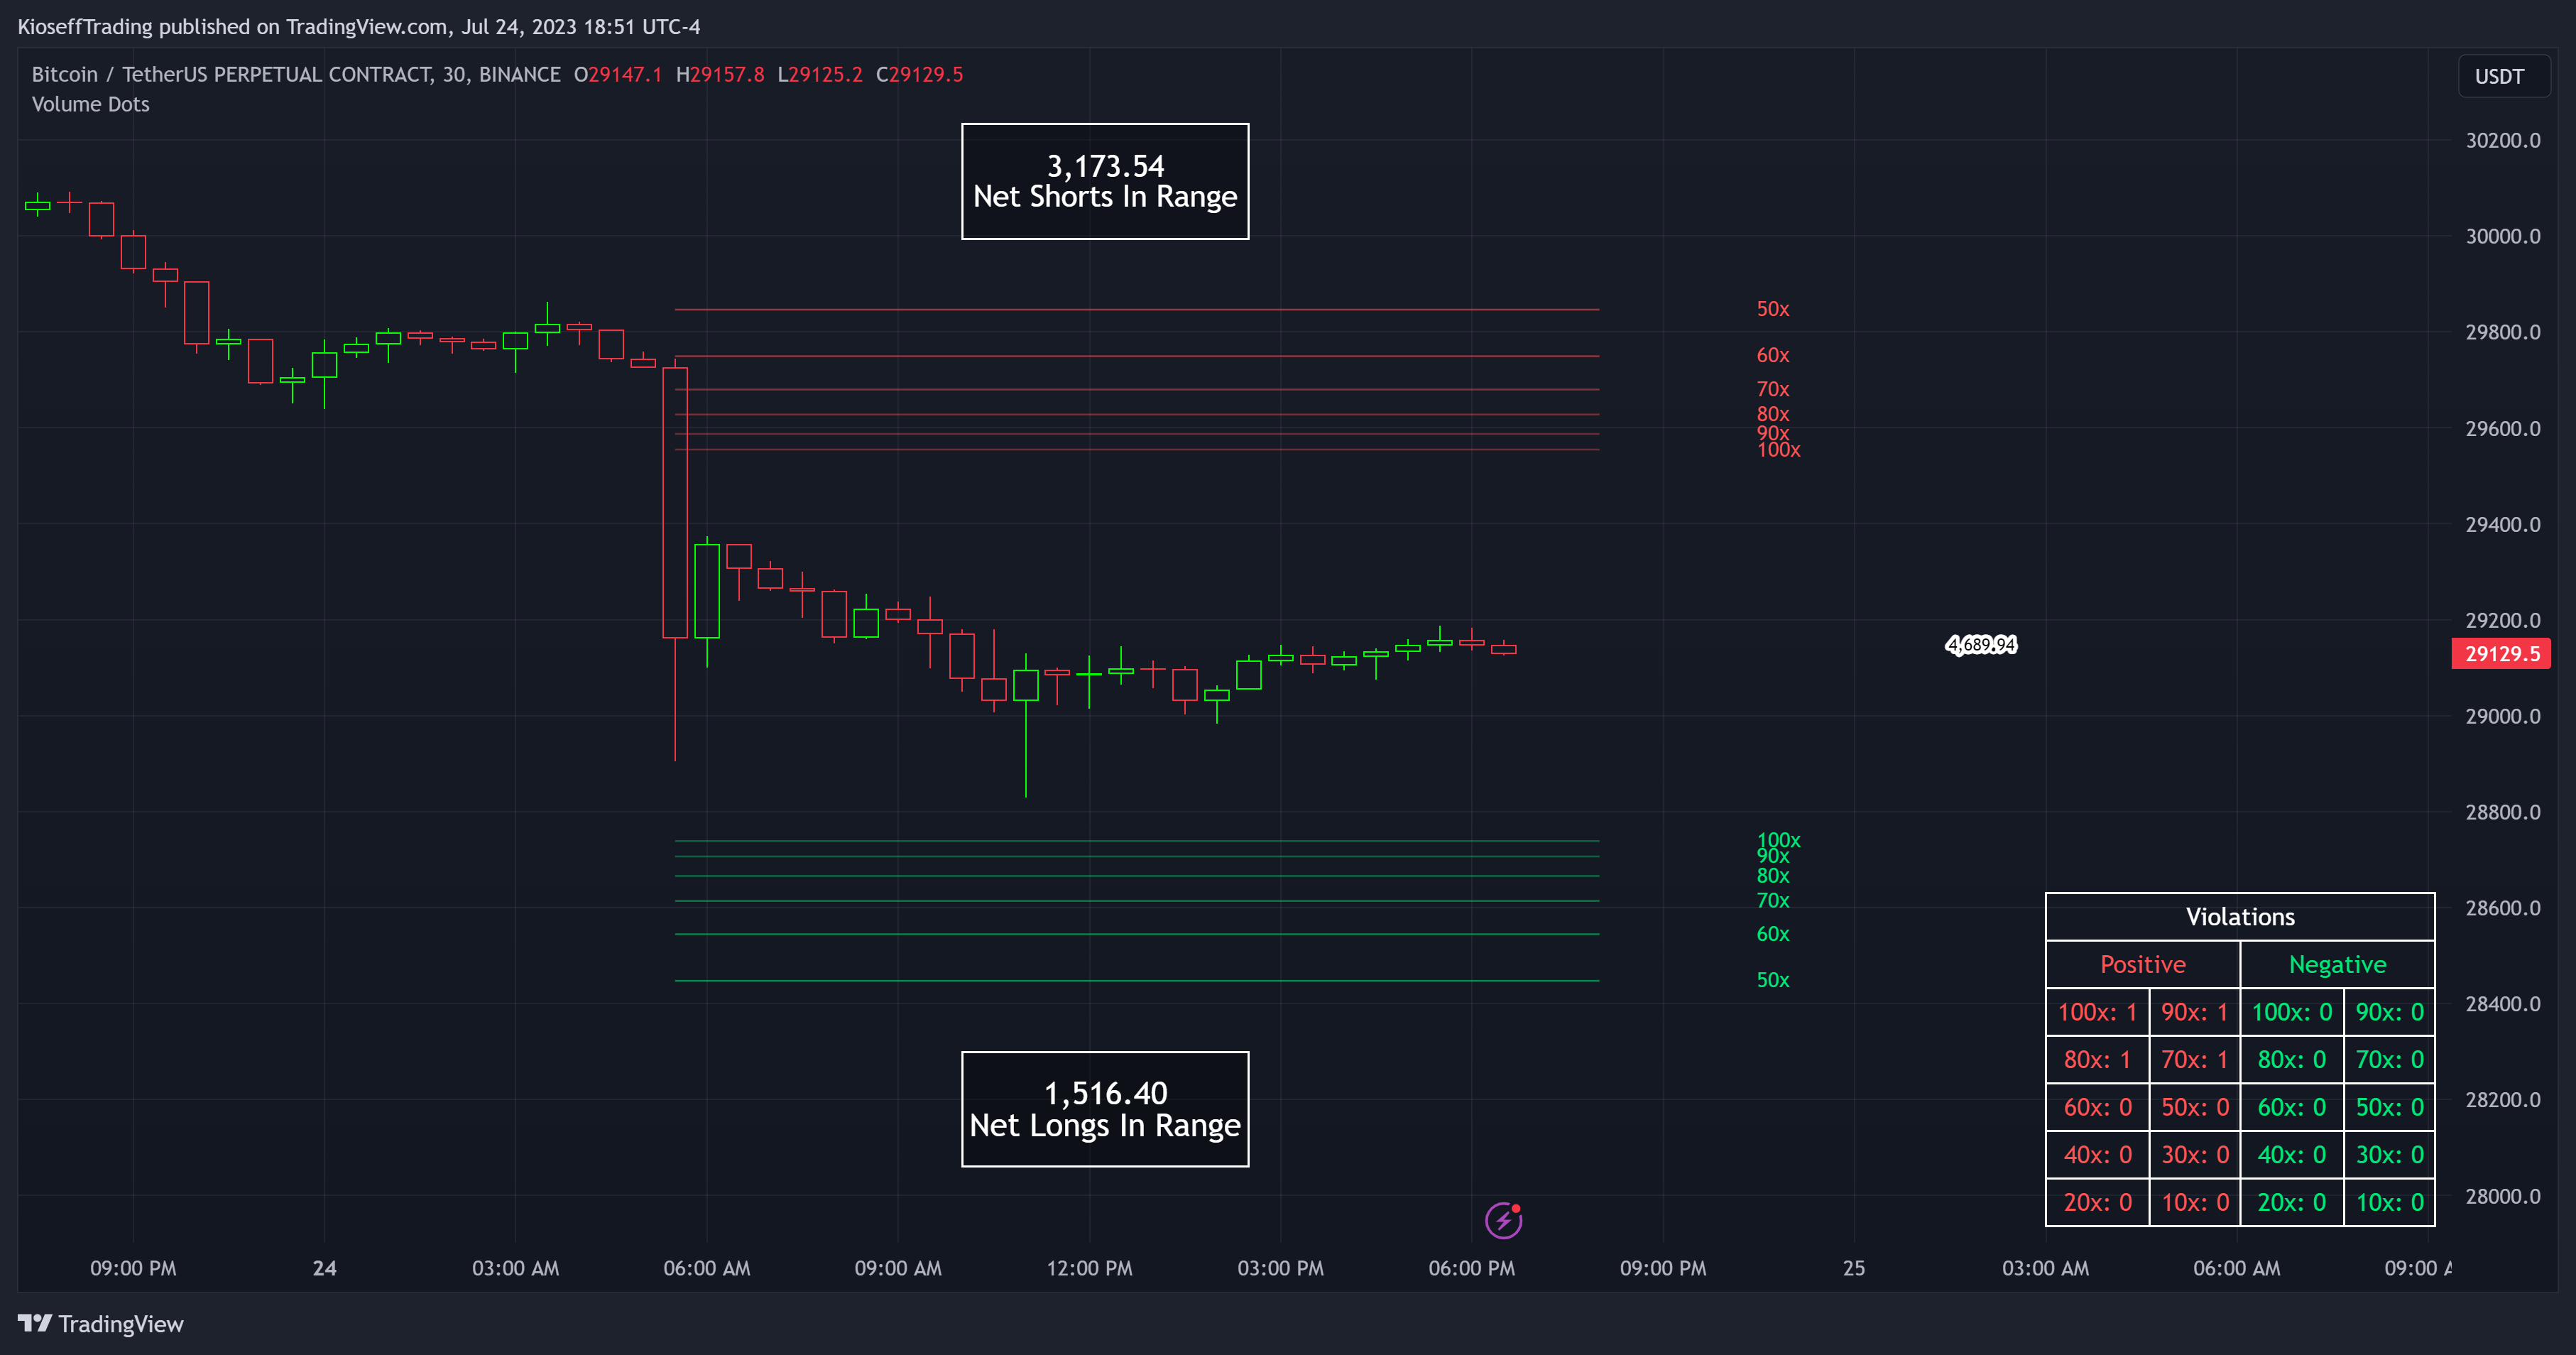Select the 3,173.54 Net Shorts In Range box
This screenshot has width=2576, height=1355.
(x=1105, y=181)
